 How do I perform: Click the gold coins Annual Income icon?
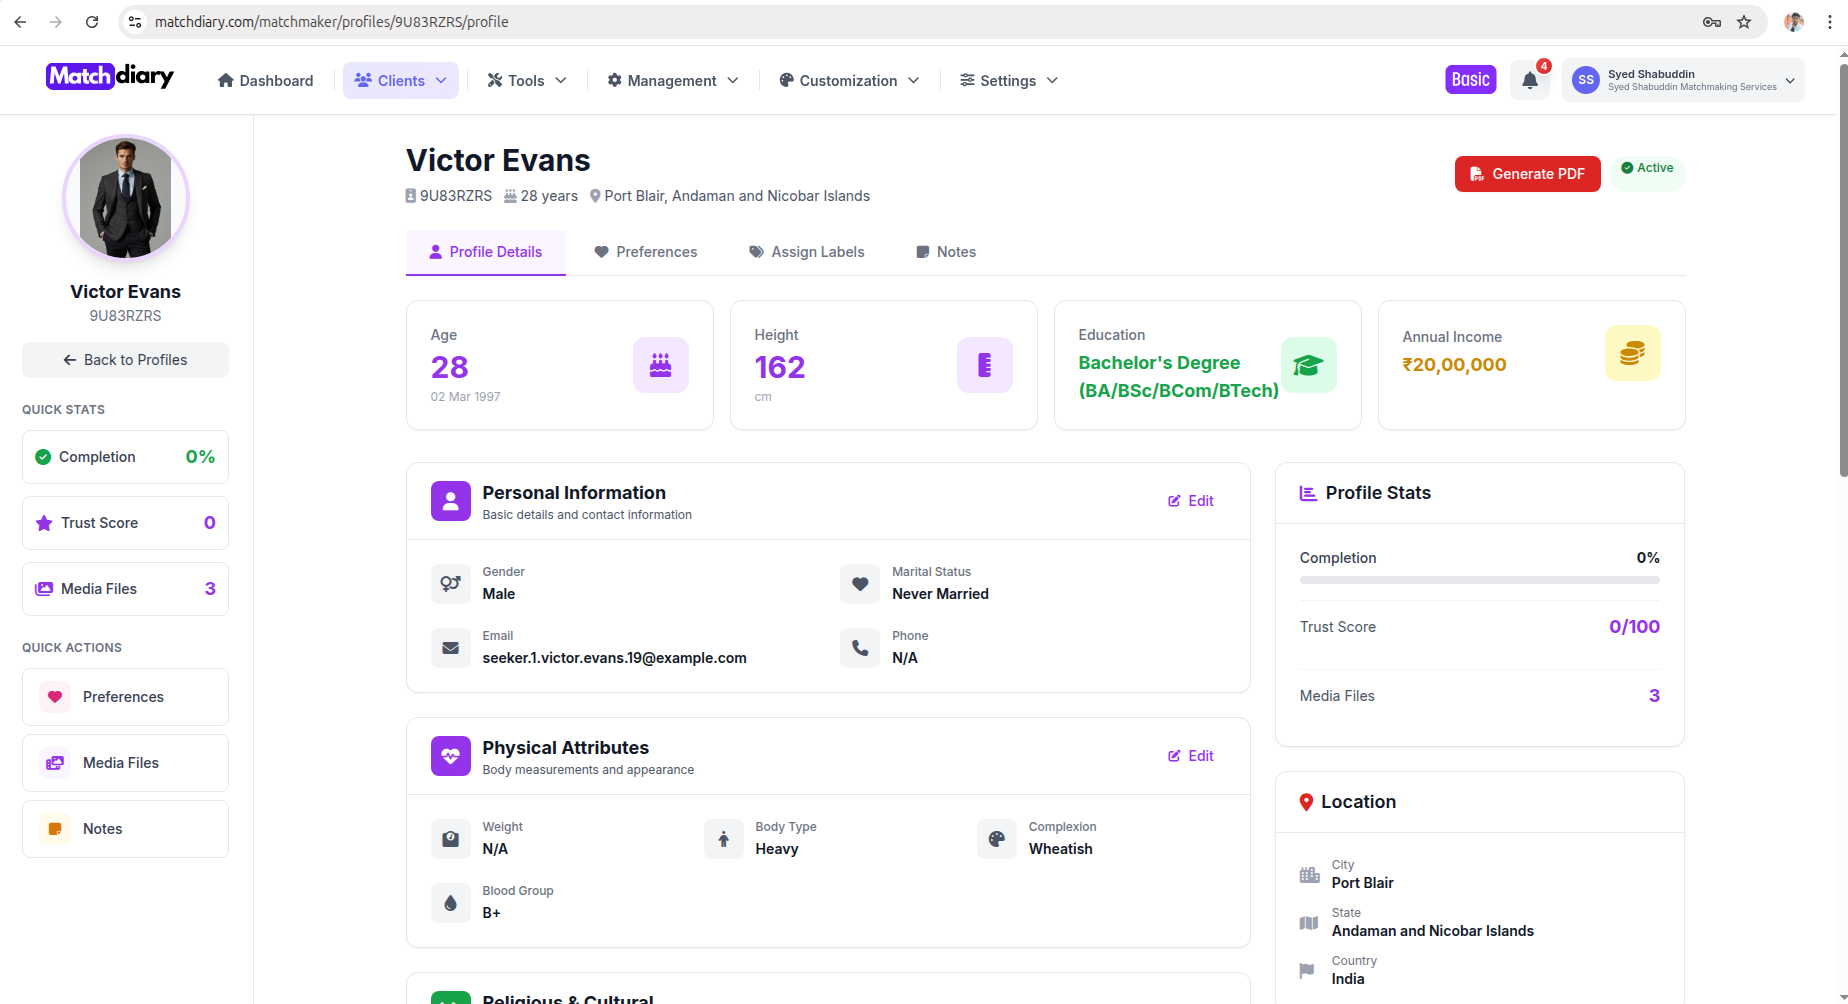pos(1632,353)
